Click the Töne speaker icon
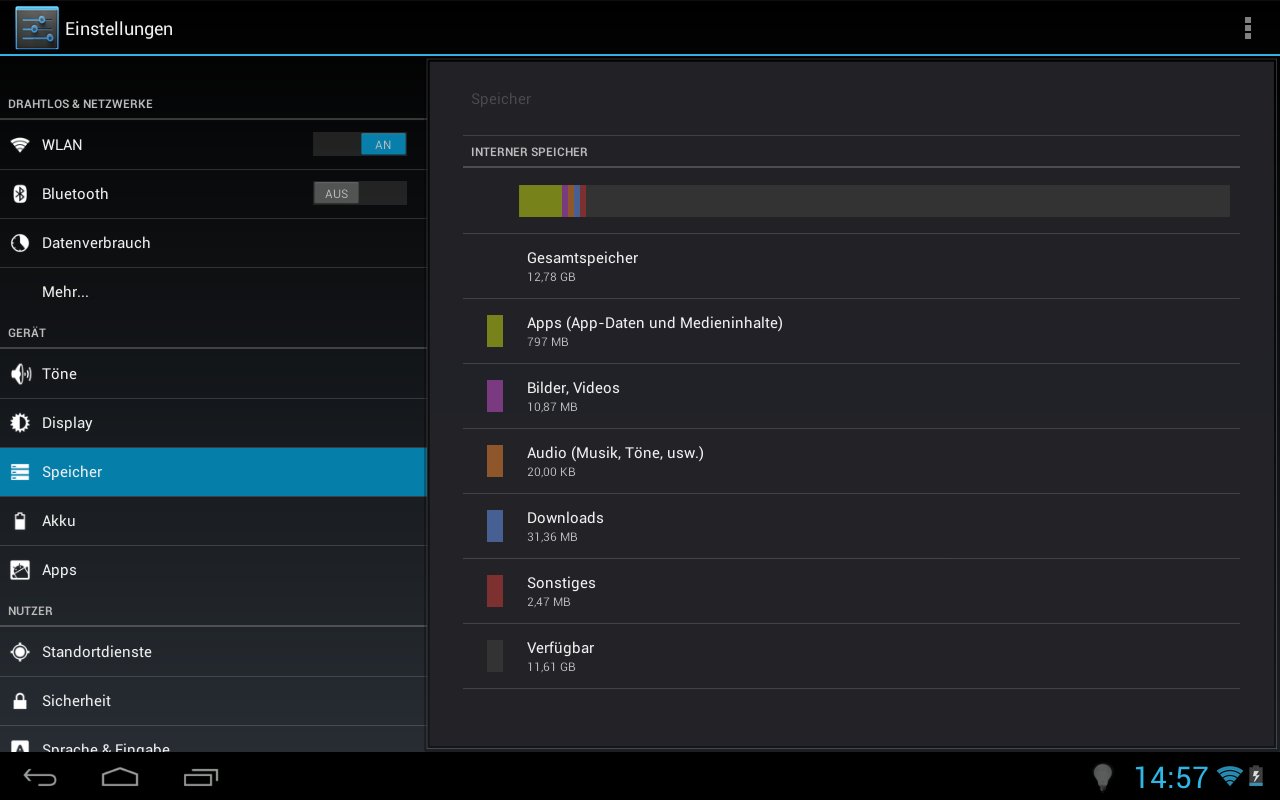This screenshot has height=800, width=1280. (x=20, y=374)
